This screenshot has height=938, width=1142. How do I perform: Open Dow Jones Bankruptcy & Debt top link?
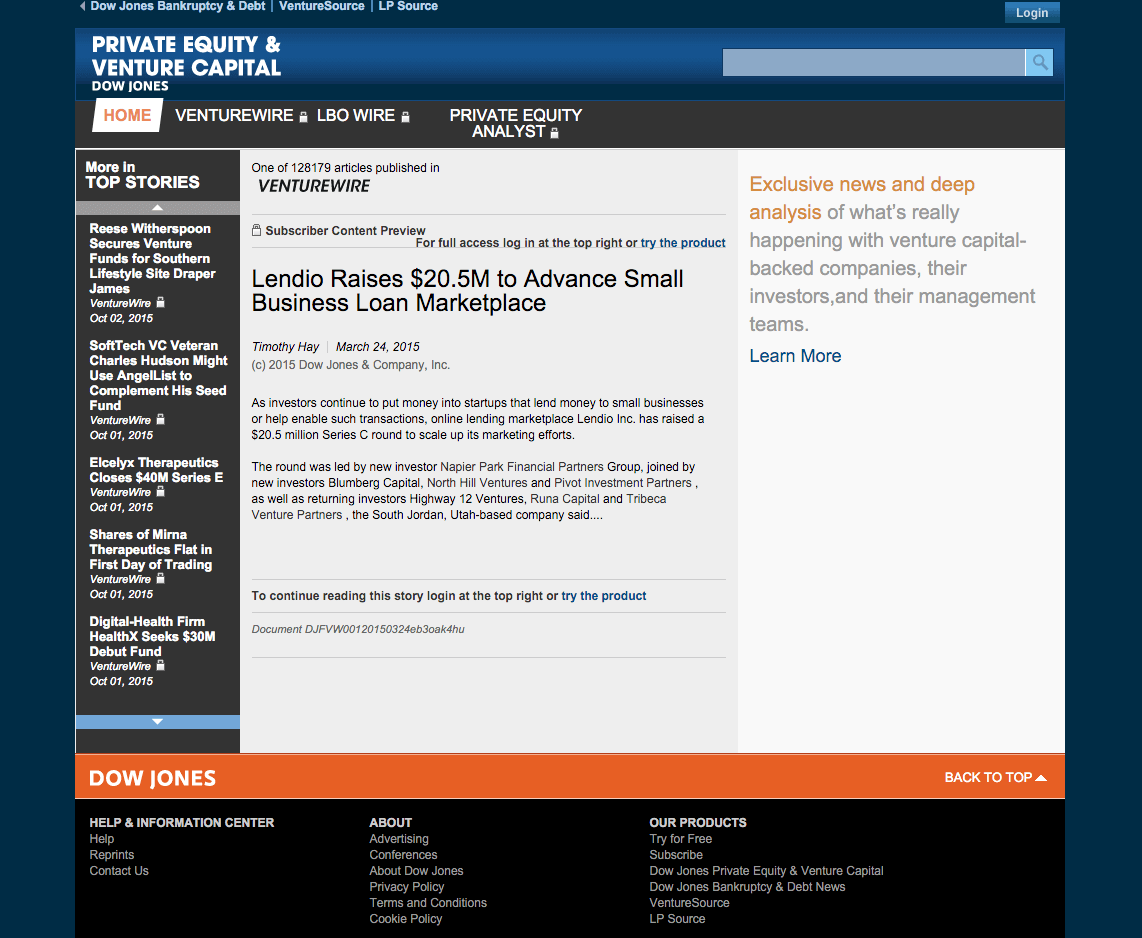pos(178,6)
